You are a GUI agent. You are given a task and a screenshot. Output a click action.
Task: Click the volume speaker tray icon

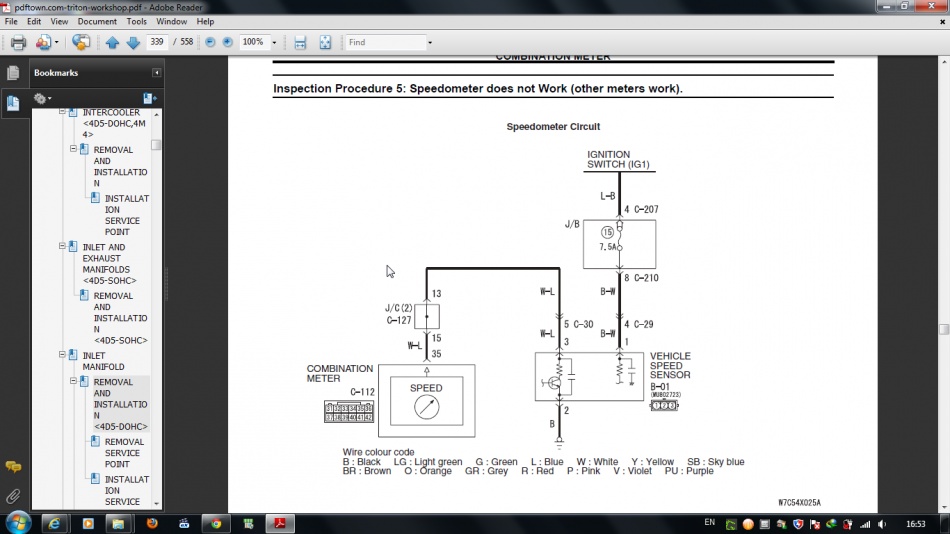[x=882, y=524]
